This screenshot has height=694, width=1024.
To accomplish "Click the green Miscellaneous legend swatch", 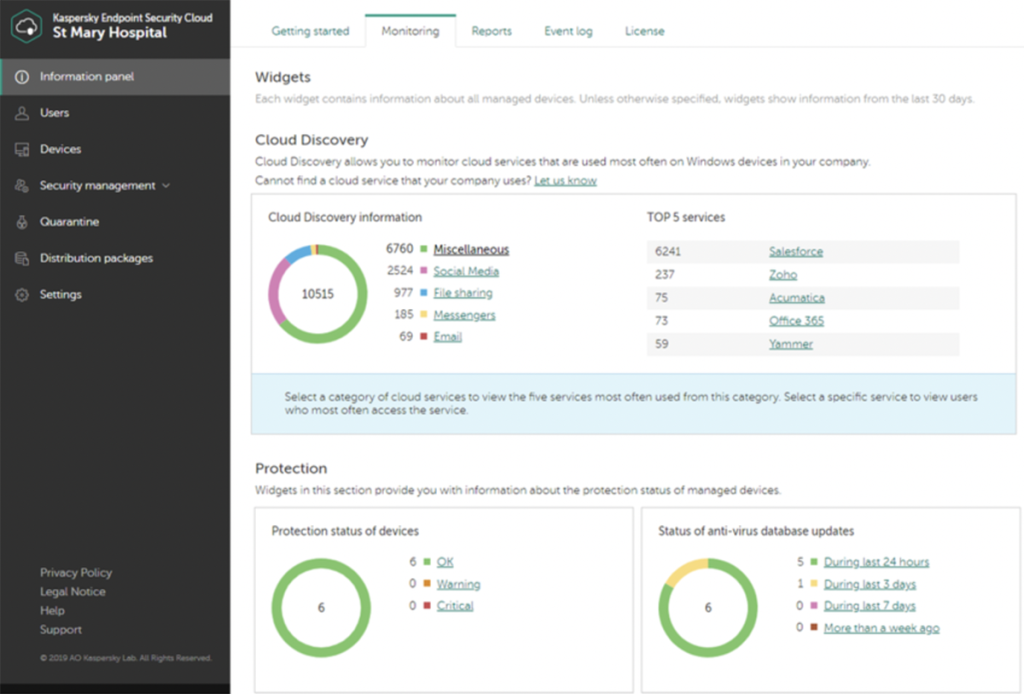I will pyautogui.click(x=423, y=249).
